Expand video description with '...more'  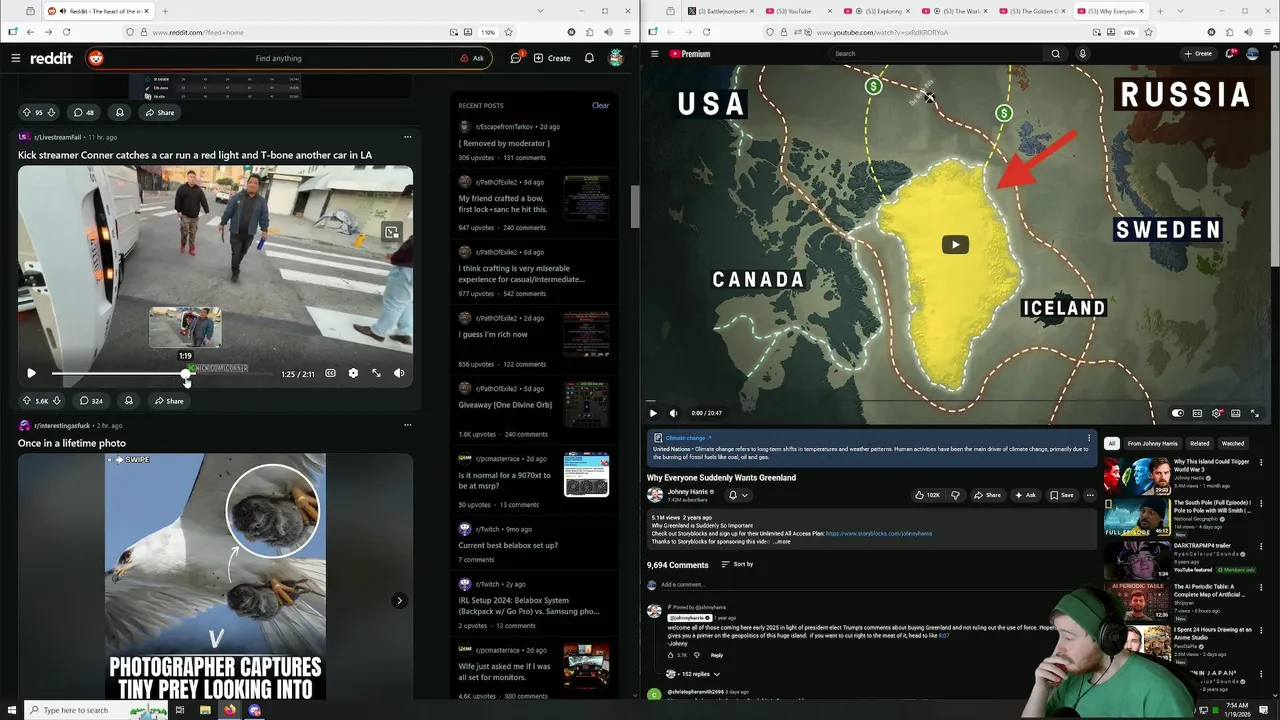782,541
